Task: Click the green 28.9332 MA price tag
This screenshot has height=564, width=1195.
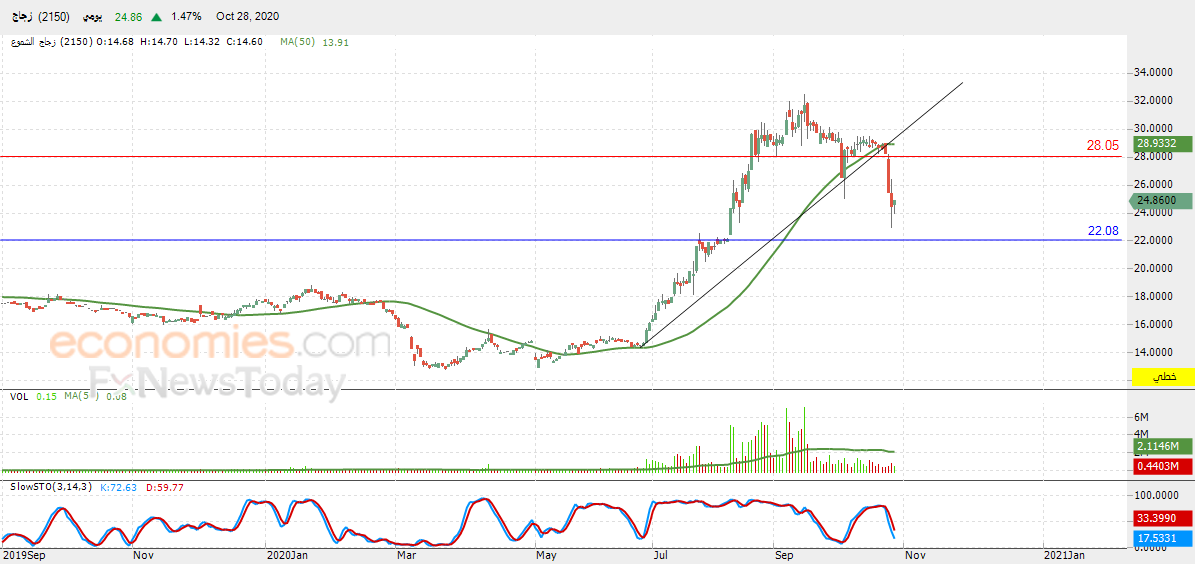Action: 1161,143
